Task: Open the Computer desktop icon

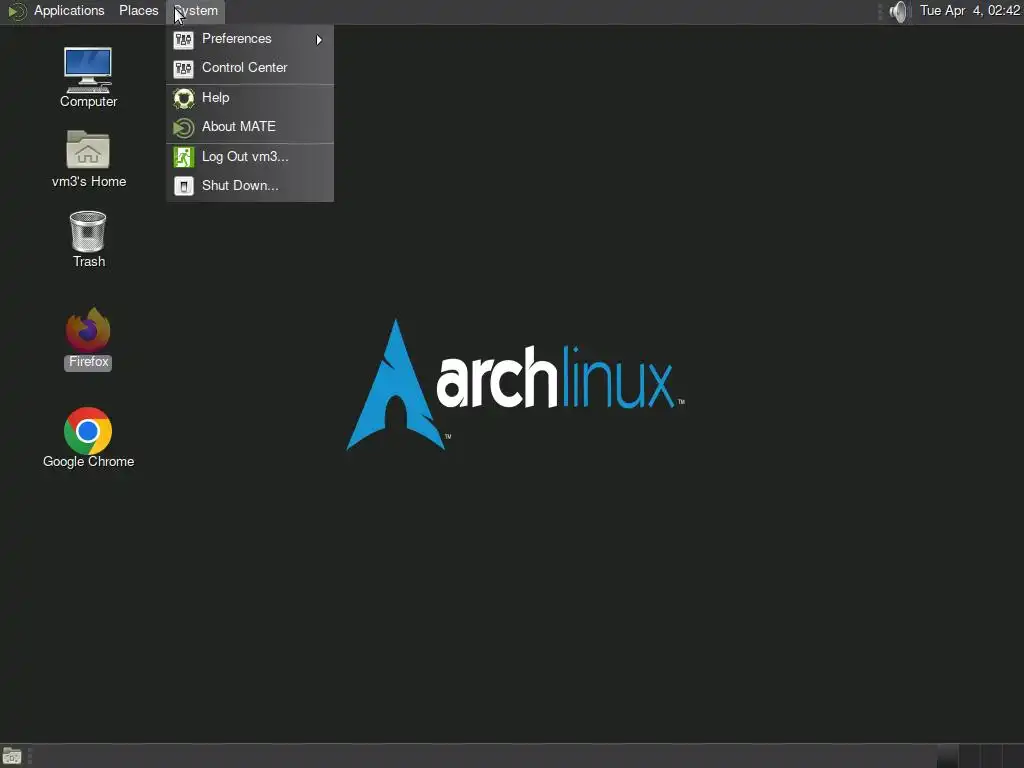Action: click(x=88, y=70)
